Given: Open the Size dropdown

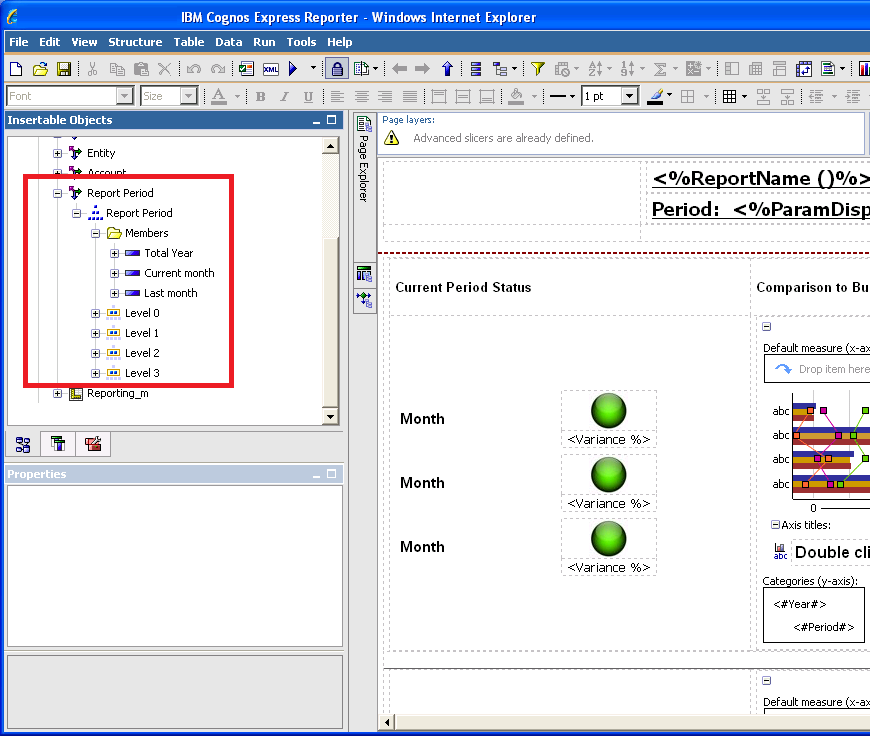Looking at the screenshot, I should coord(189,96).
